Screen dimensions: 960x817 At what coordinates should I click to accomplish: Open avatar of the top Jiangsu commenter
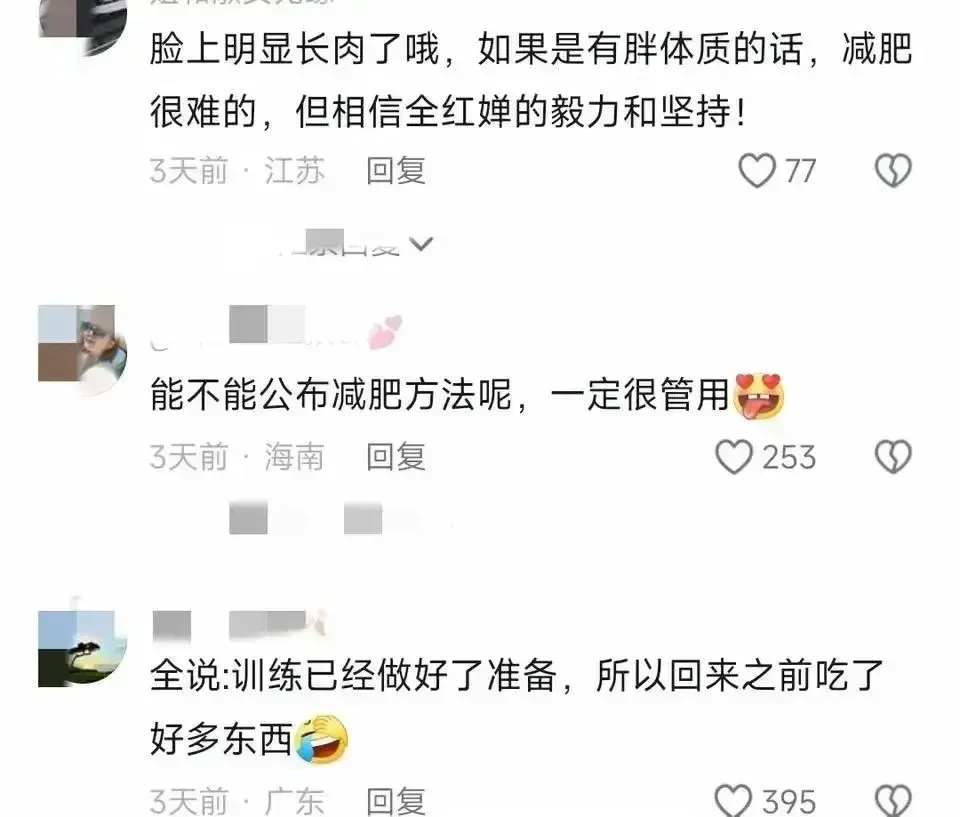point(82,24)
